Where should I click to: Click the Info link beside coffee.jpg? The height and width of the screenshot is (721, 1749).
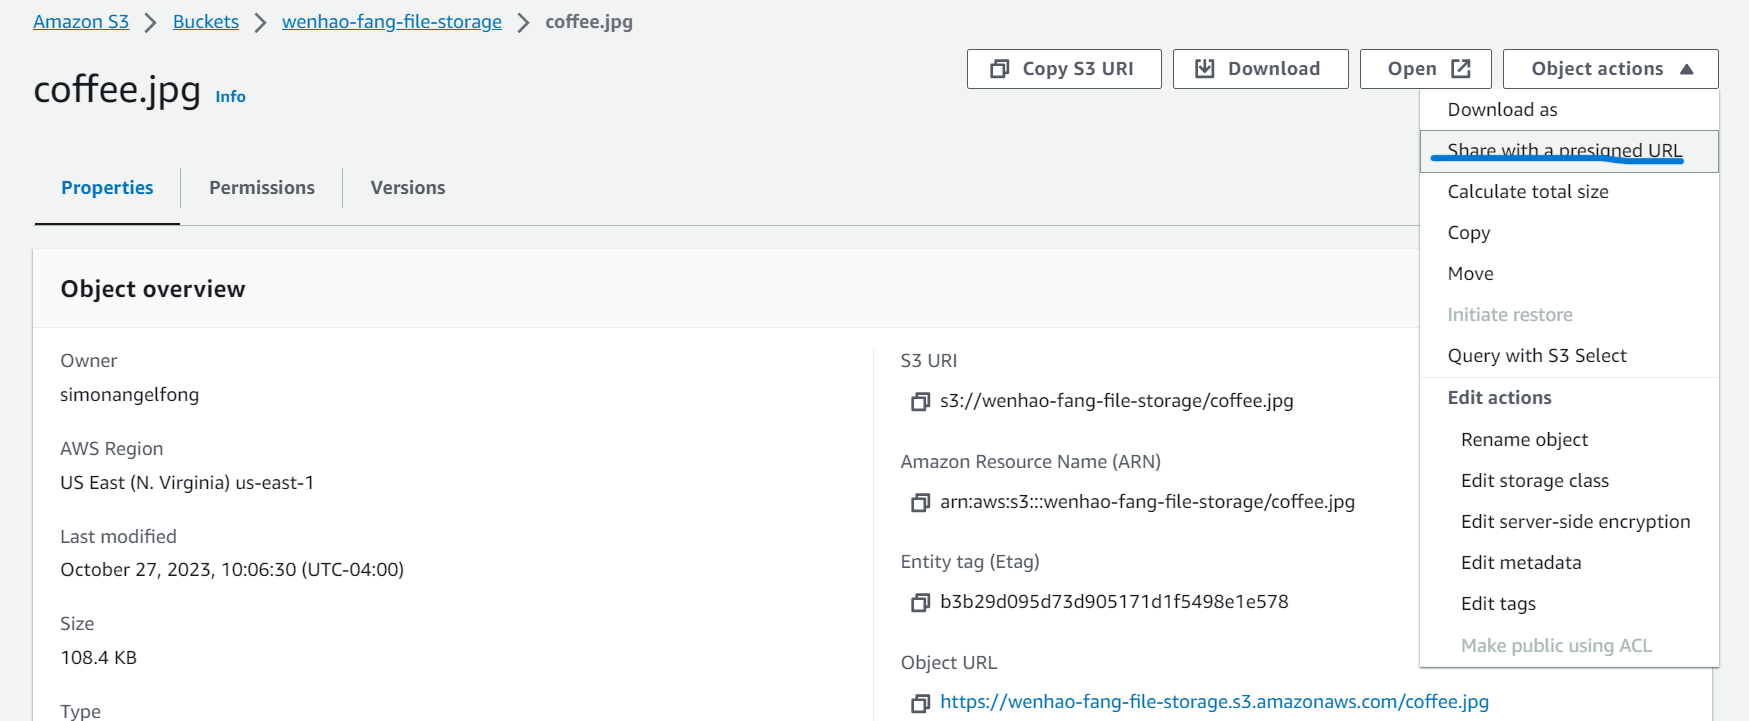[x=230, y=97]
